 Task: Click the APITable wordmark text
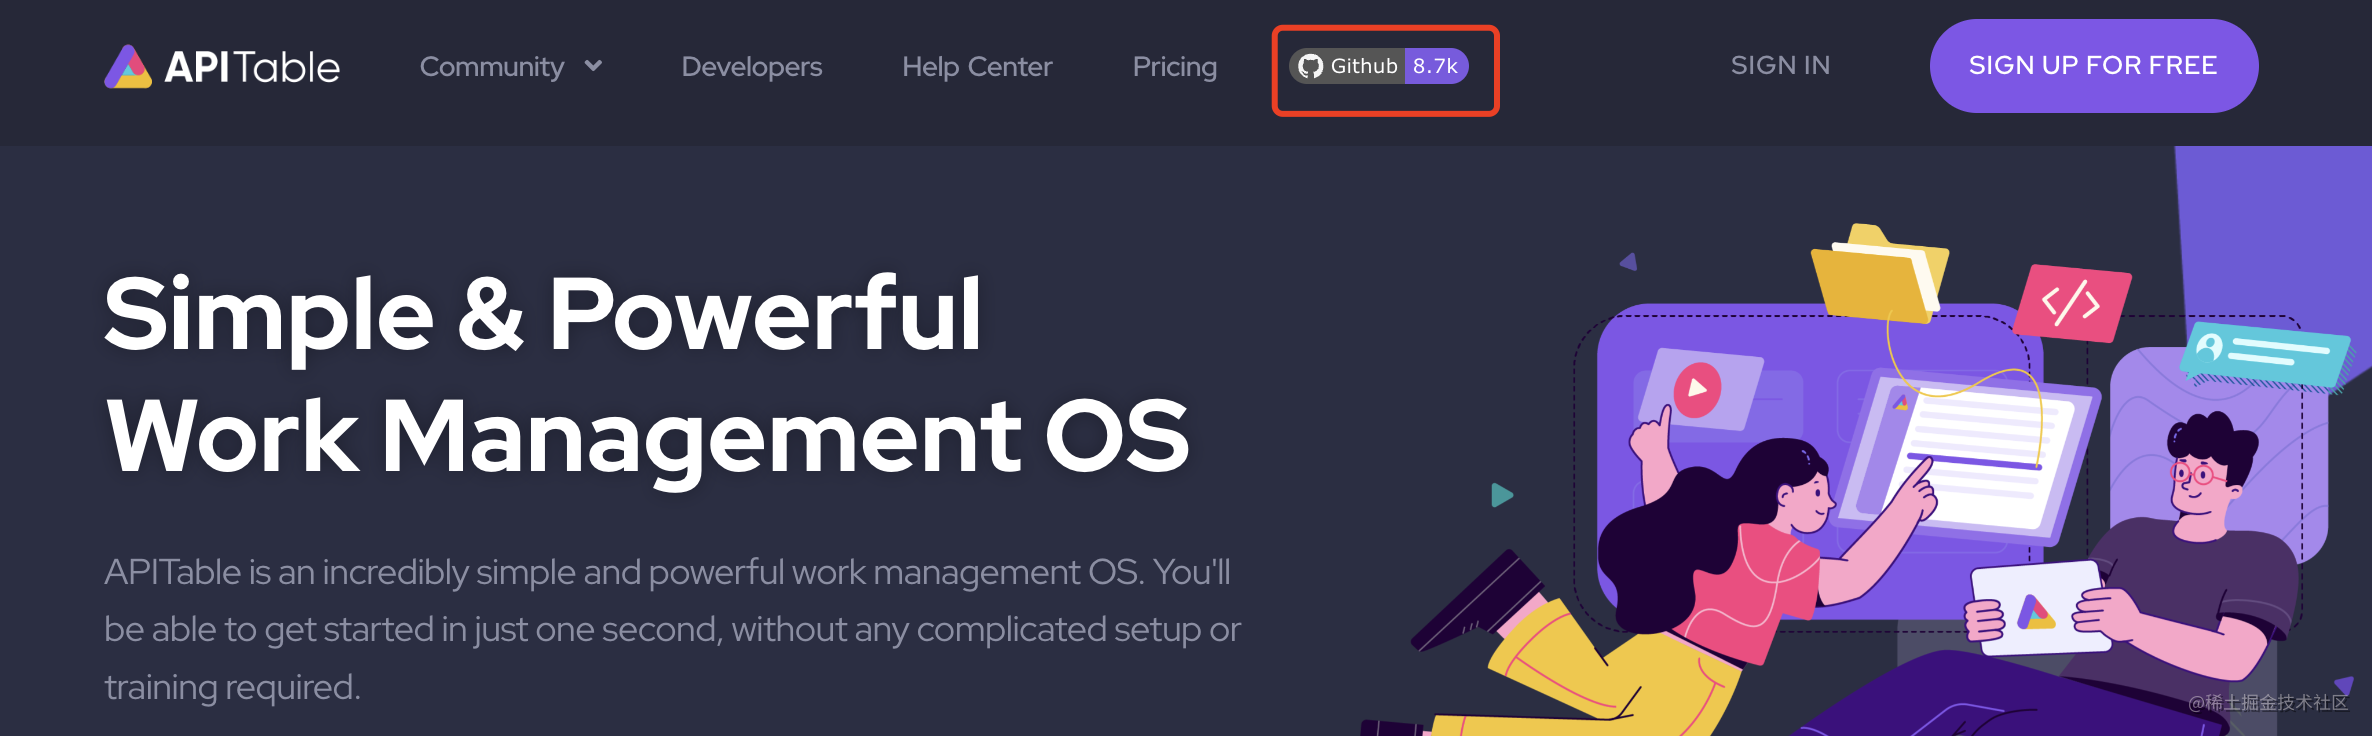(x=252, y=67)
